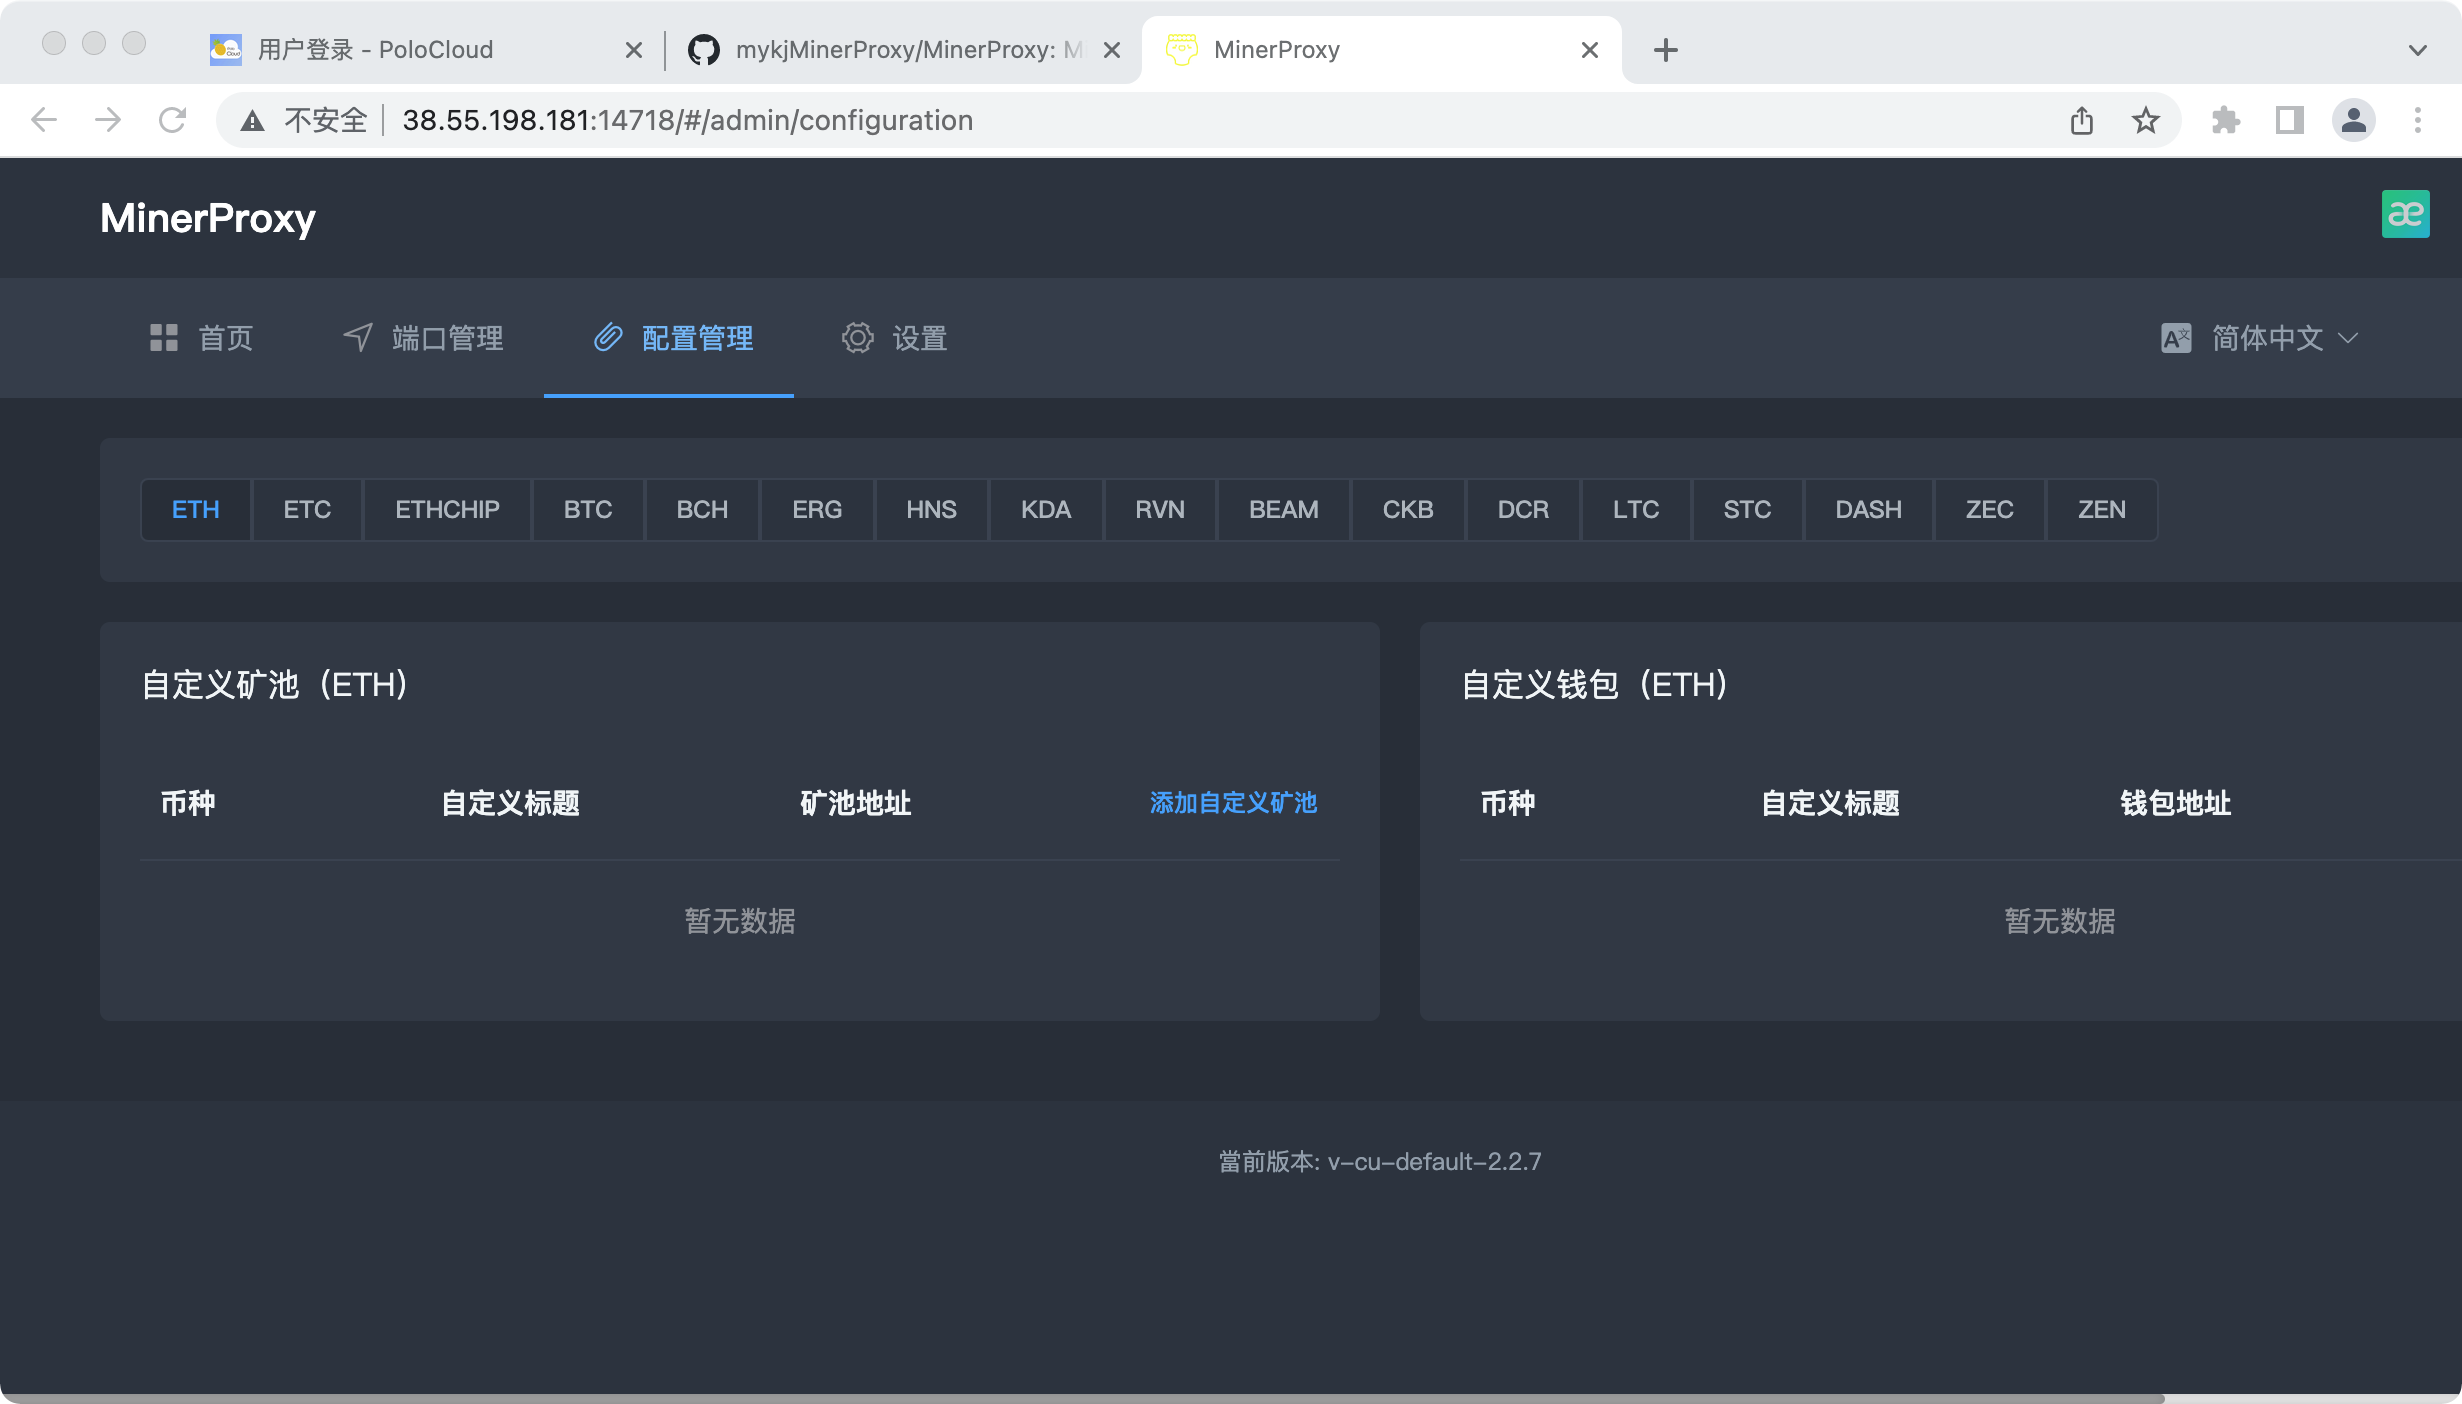
Task: Click the 添加自定义矿池 link
Action: (x=1233, y=804)
